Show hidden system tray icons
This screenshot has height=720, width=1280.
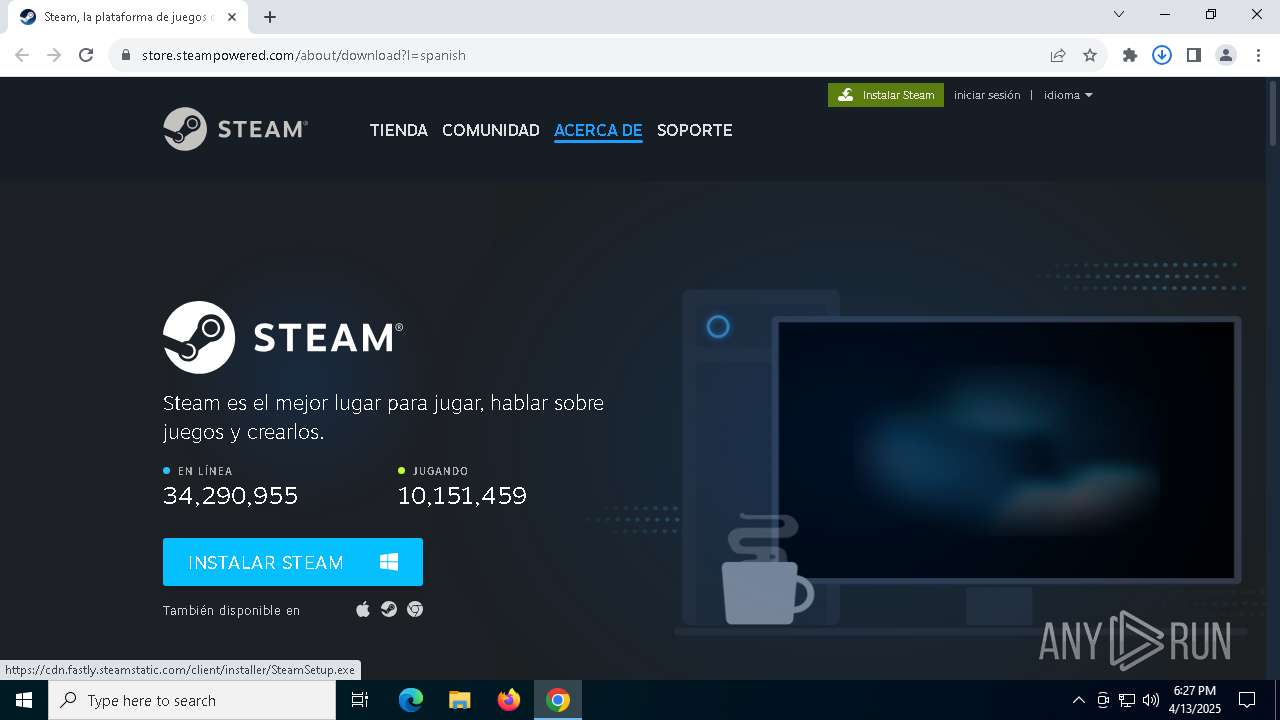tap(1078, 700)
